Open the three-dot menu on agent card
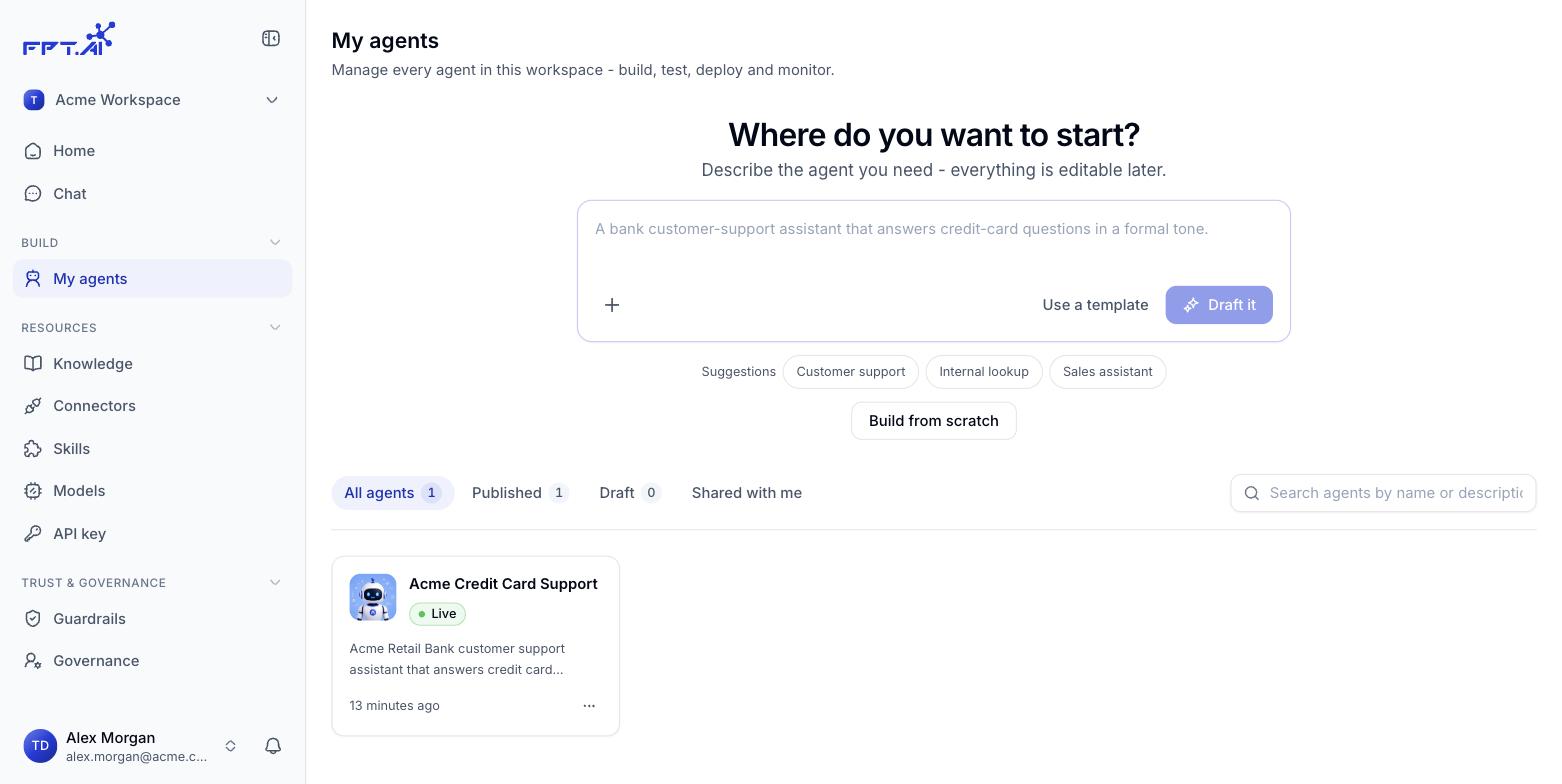The image size is (1562, 784). [589, 706]
